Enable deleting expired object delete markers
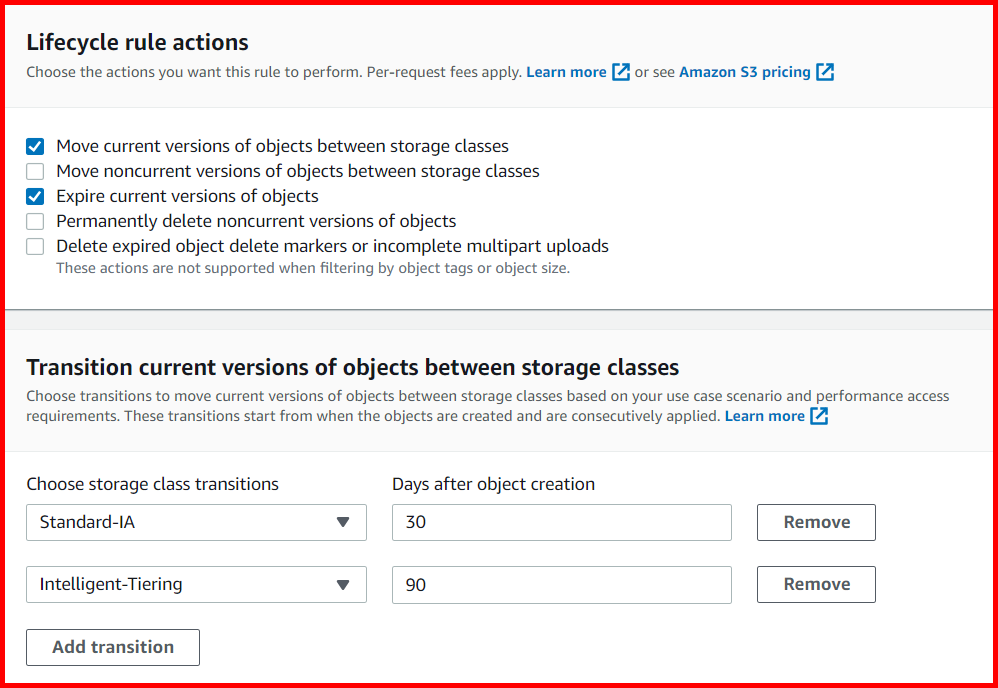Image resolution: width=998 pixels, height=688 pixels. pyautogui.click(x=35, y=246)
